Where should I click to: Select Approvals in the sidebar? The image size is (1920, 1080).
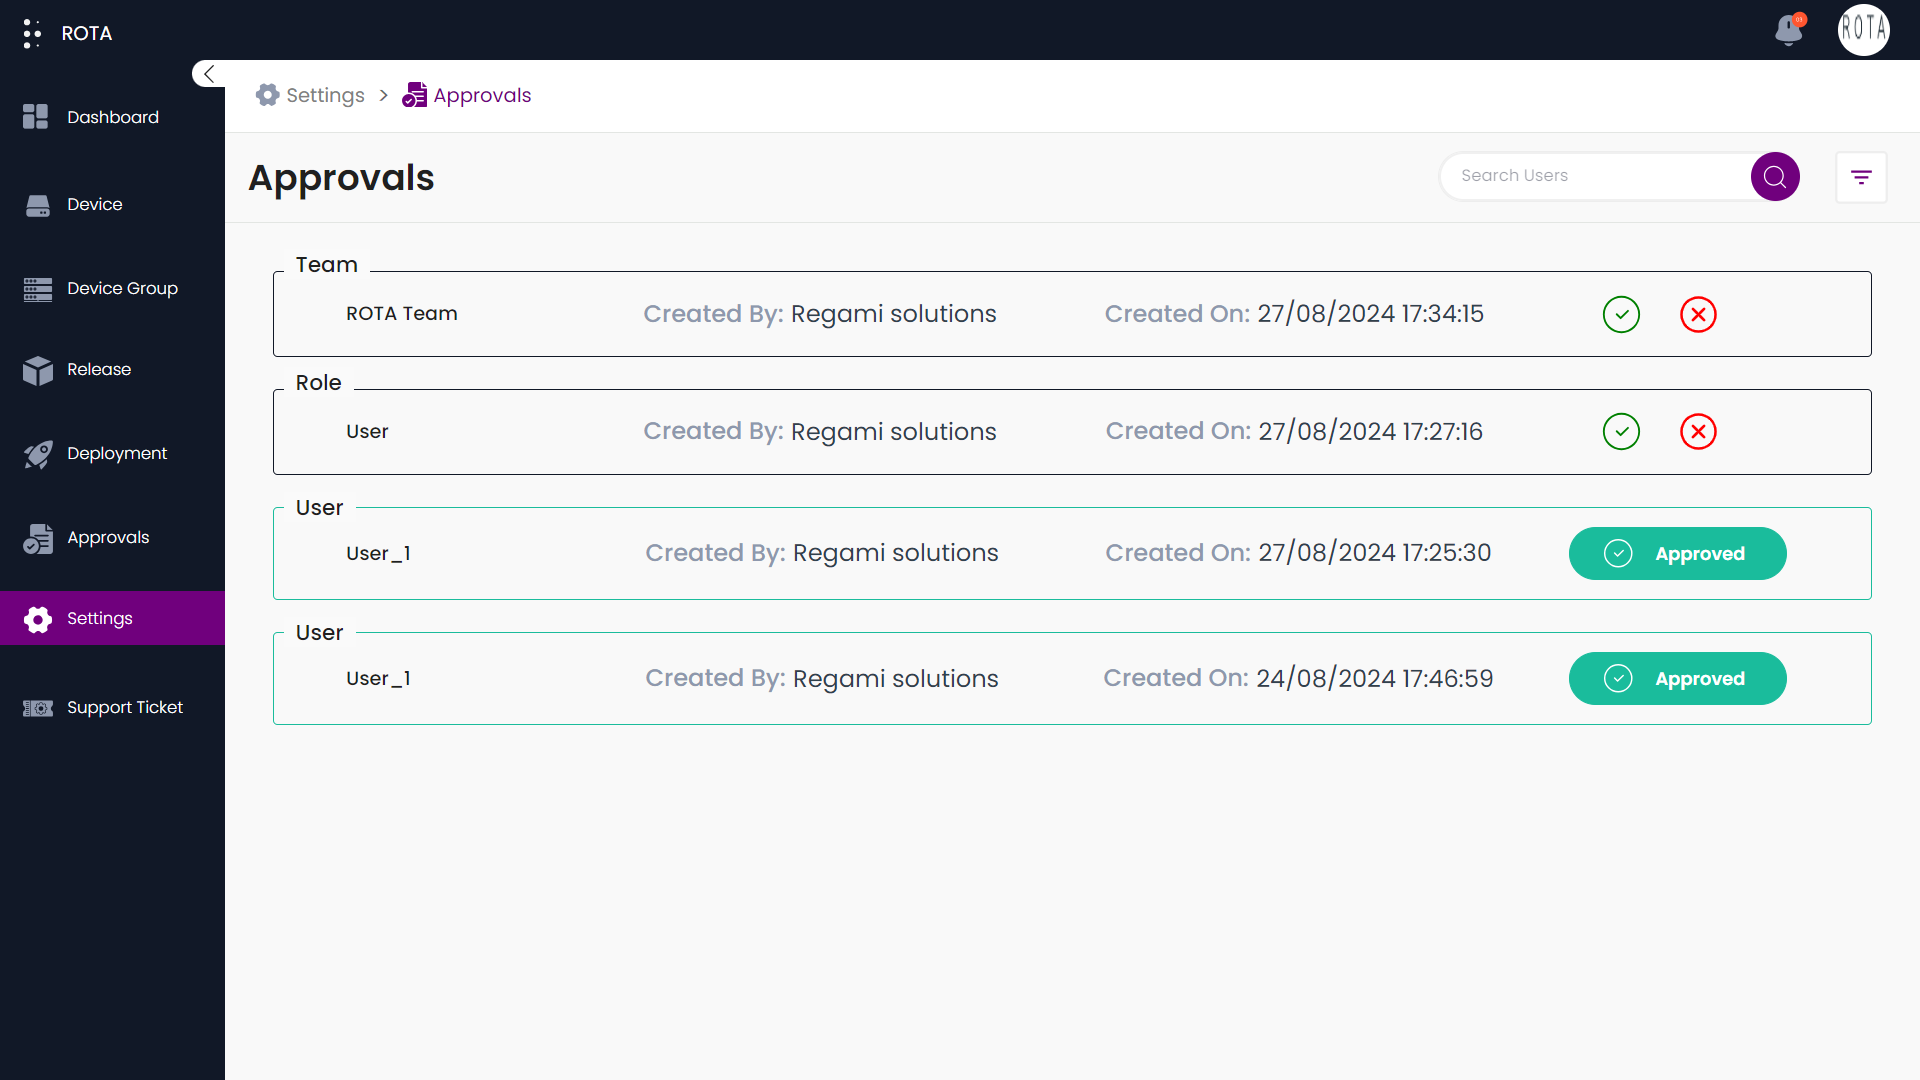click(x=108, y=537)
